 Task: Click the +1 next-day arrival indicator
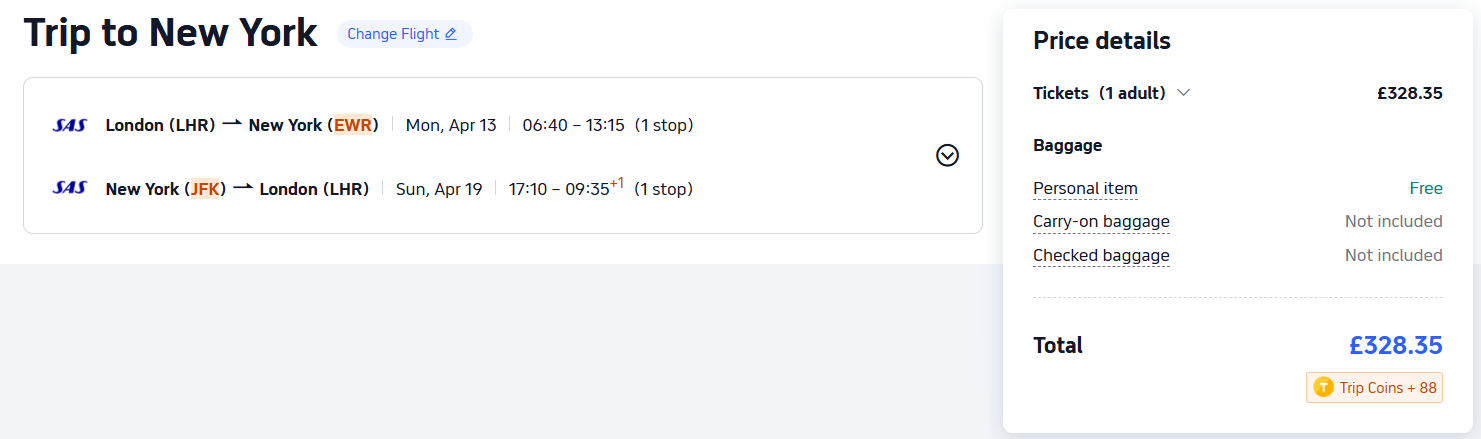click(x=617, y=182)
